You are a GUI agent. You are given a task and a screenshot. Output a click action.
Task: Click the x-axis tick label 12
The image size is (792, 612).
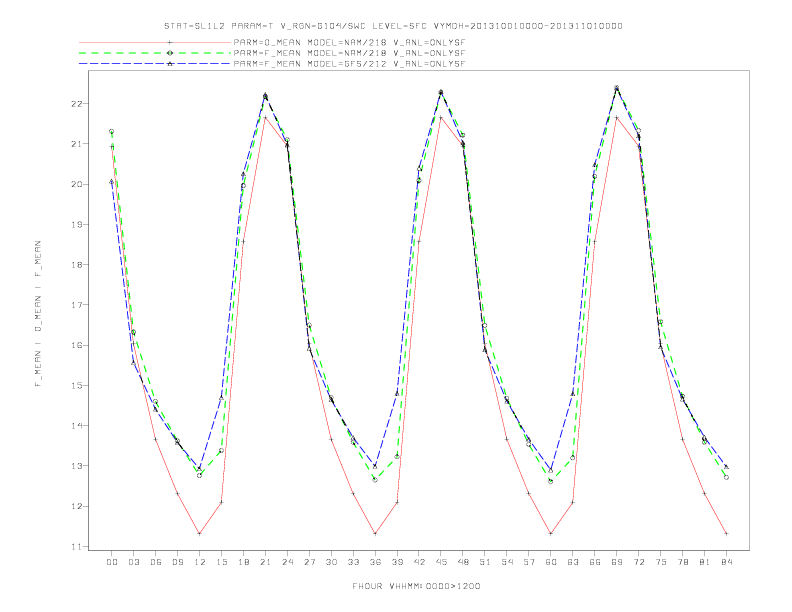pos(200,562)
